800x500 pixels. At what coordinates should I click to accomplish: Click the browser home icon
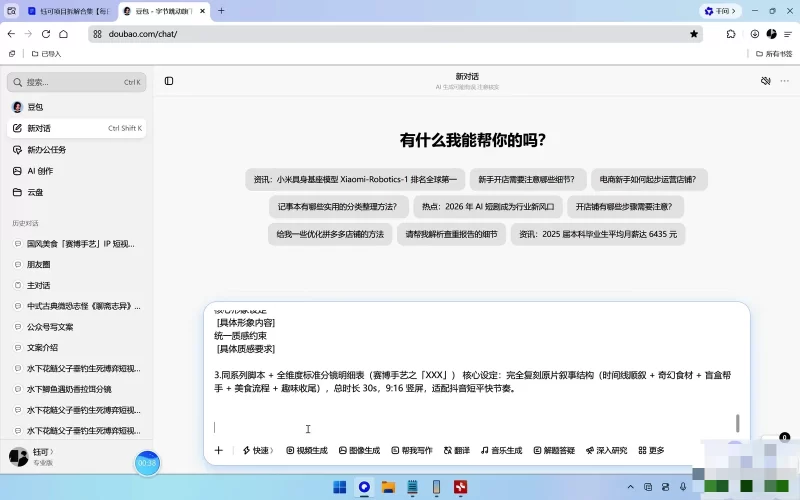coord(63,34)
